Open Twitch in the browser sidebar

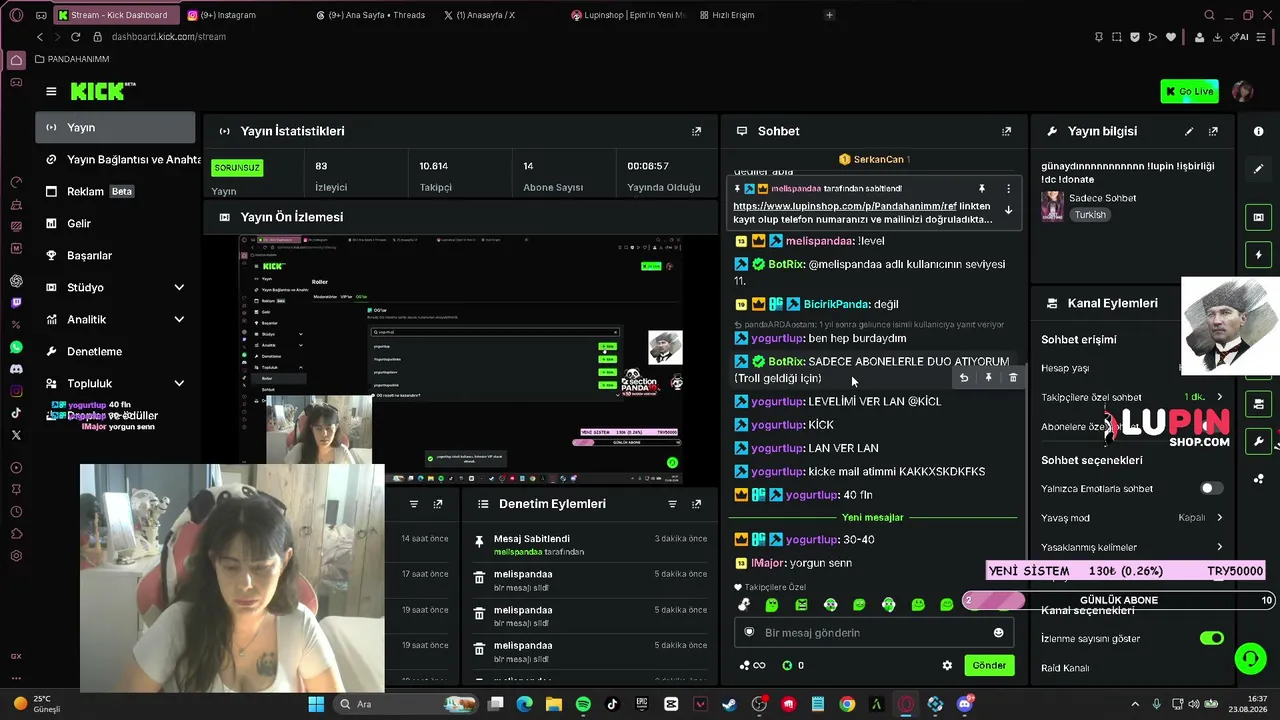(x=16, y=303)
